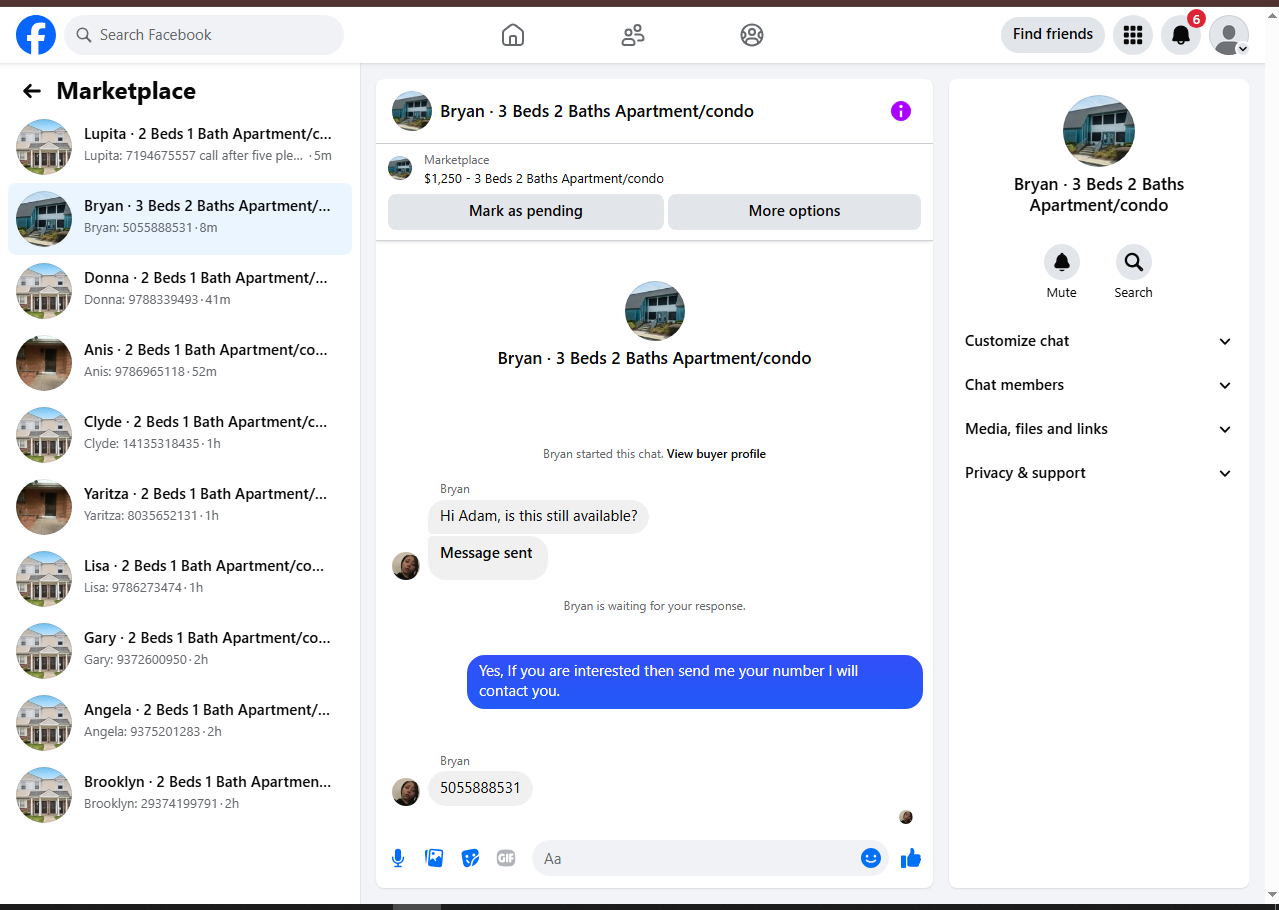Click Bryan's avatar beside 5055888531 message
The image size is (1279, 910).
(x=406, y=792)
